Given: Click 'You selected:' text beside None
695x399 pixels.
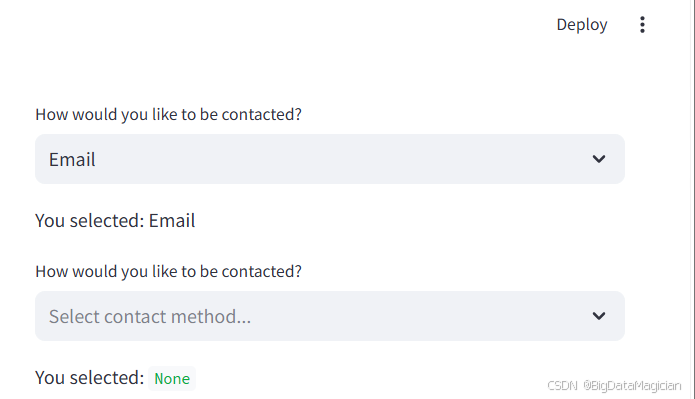Looking at the screenshot, I should (x=90, y=378).
